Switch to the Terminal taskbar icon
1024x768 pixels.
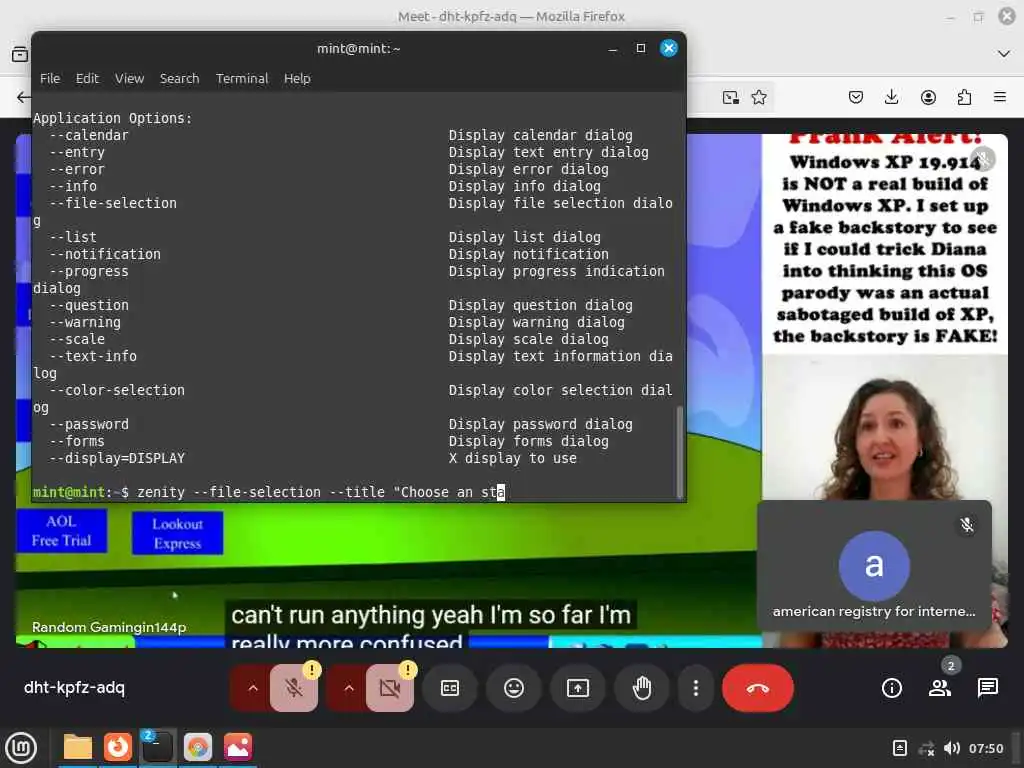(x=157, y=747)
